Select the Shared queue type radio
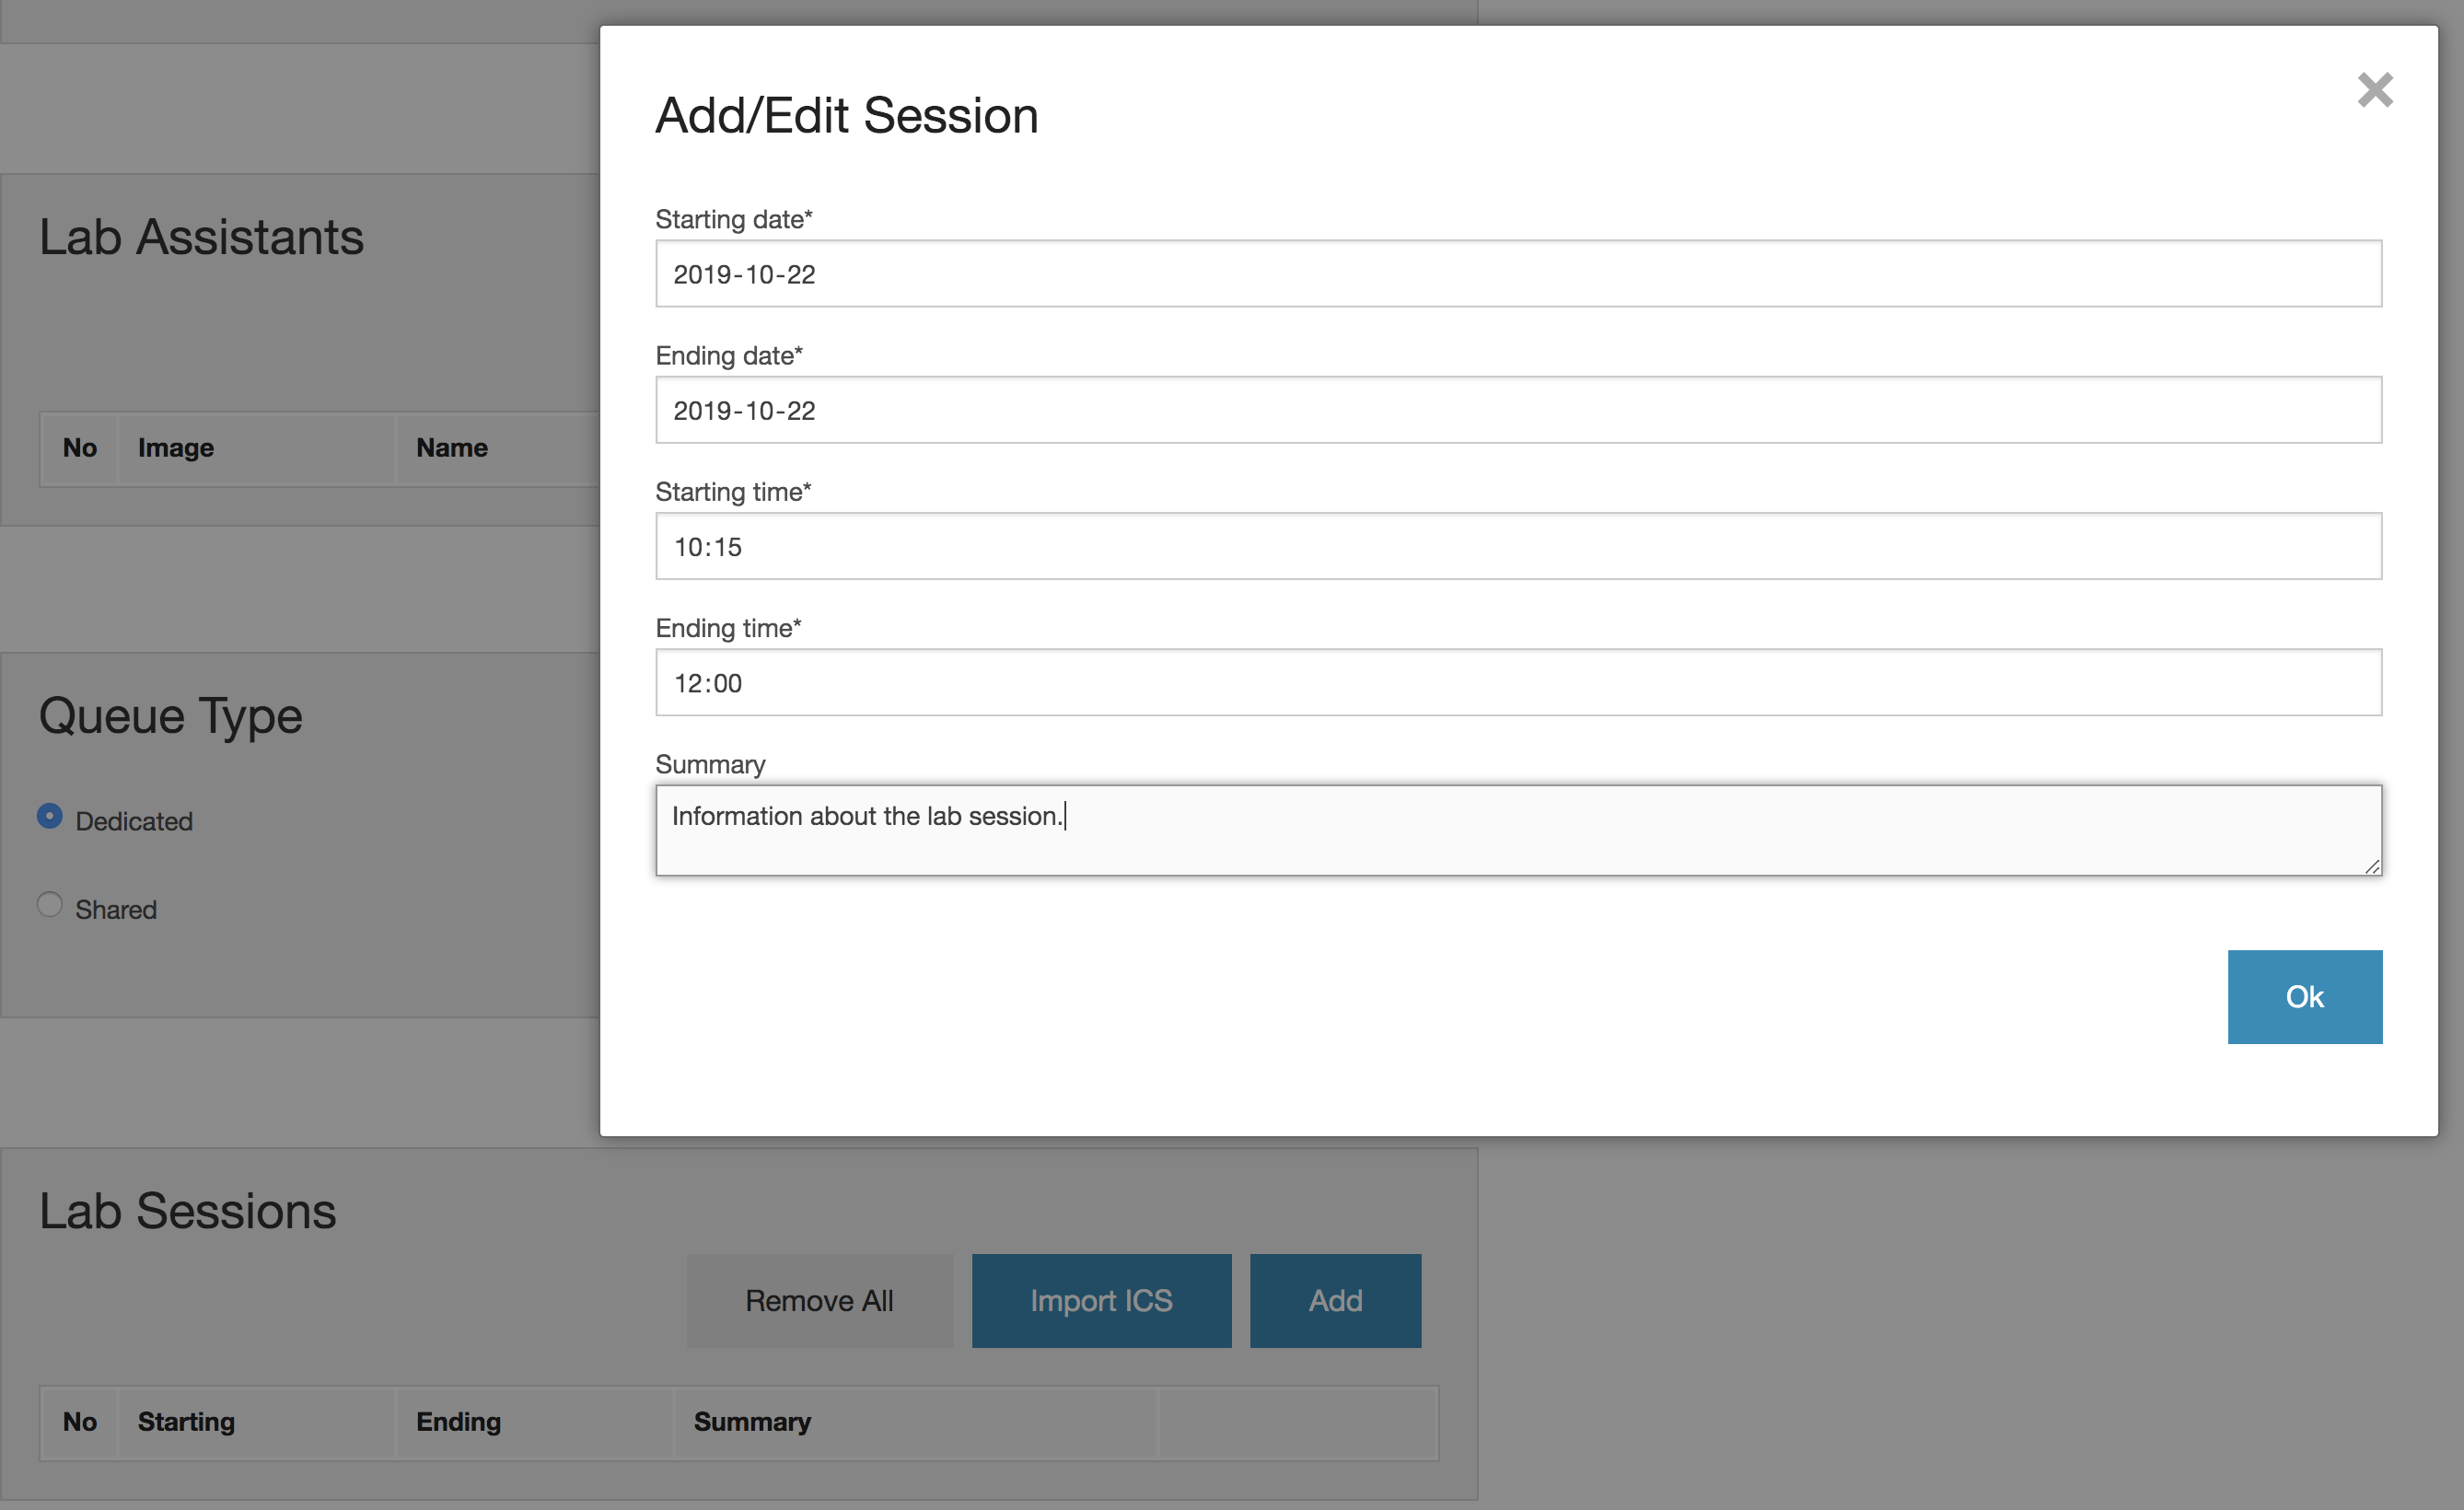Screen dimensions: 2464x1510 click(49, 905)
